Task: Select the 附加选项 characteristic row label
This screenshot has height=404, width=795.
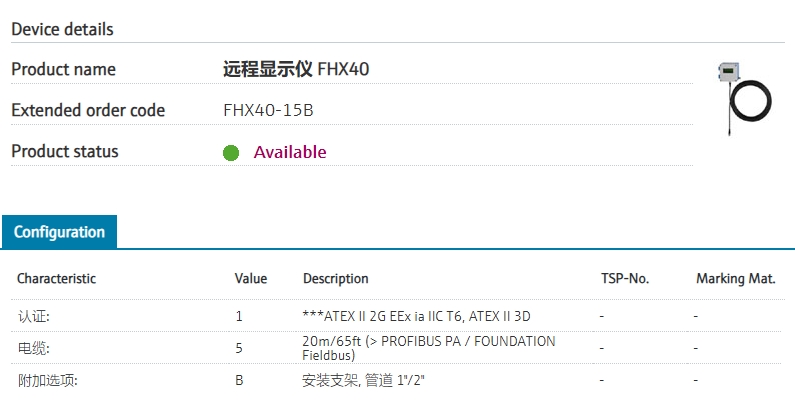Action: tap(47, 380)
